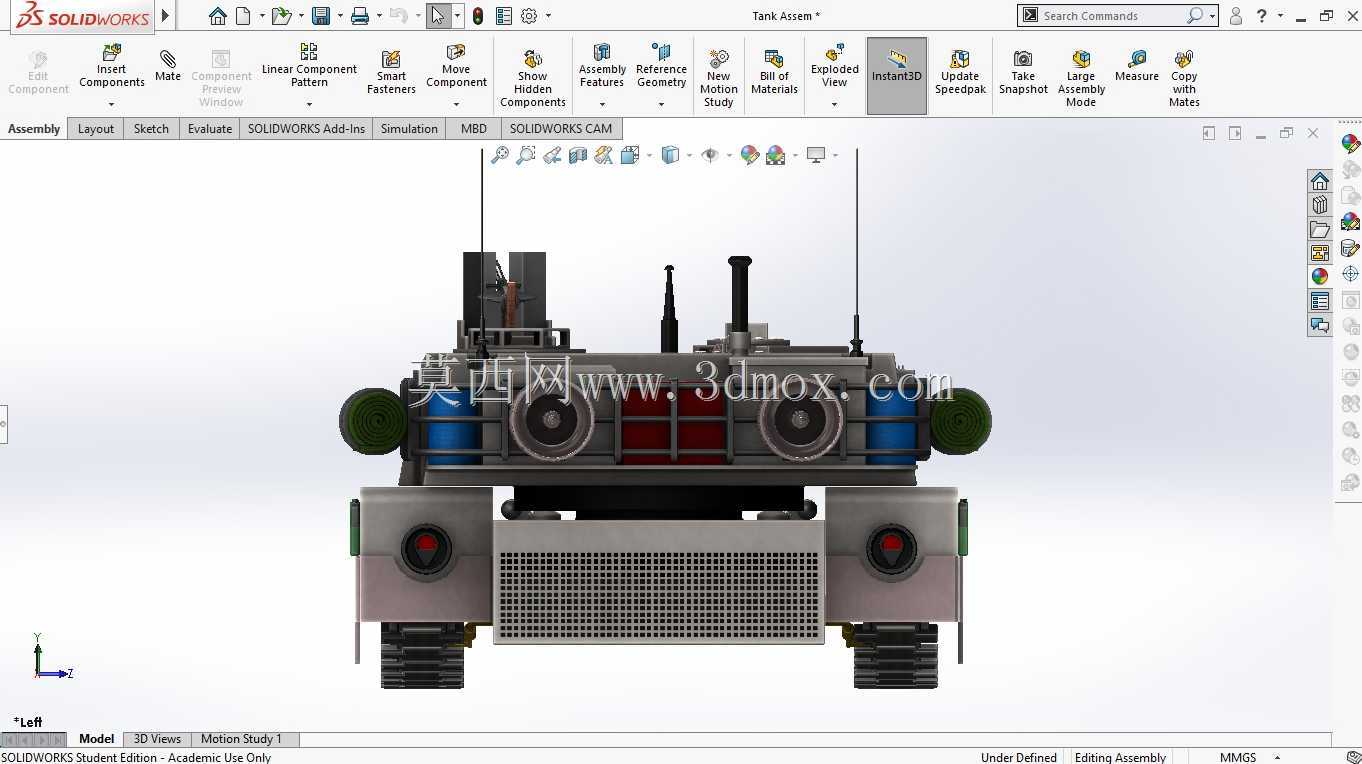Expand Assembly Features dropdown arrow
The image size is (1362, 764).
coord(602,104)
